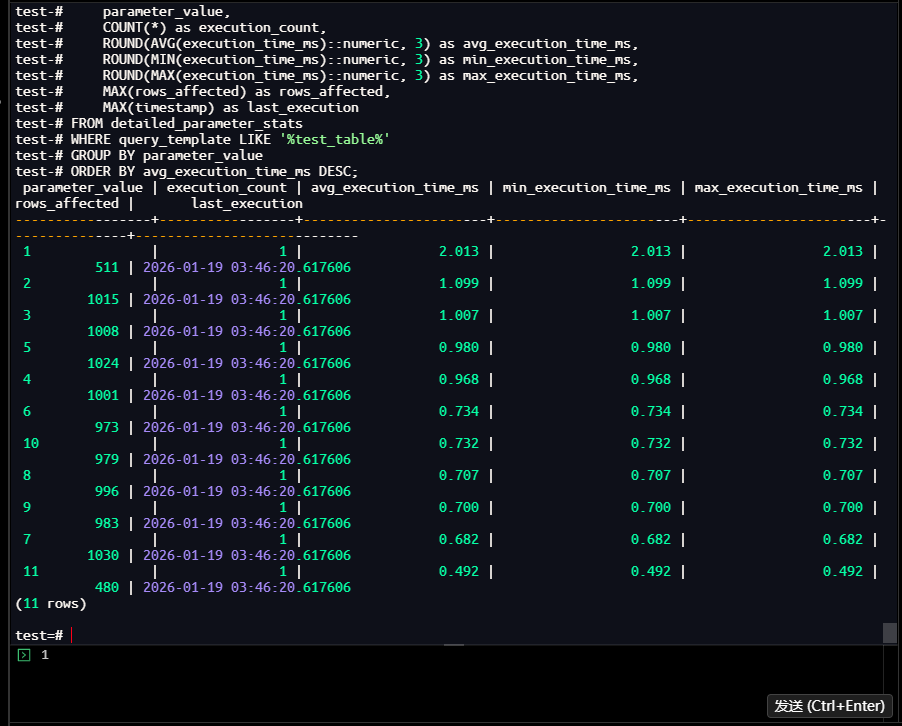Click the 'MAX(rows_affected) as rows_affected' line

pyautogui.click(x=246, y=91)
